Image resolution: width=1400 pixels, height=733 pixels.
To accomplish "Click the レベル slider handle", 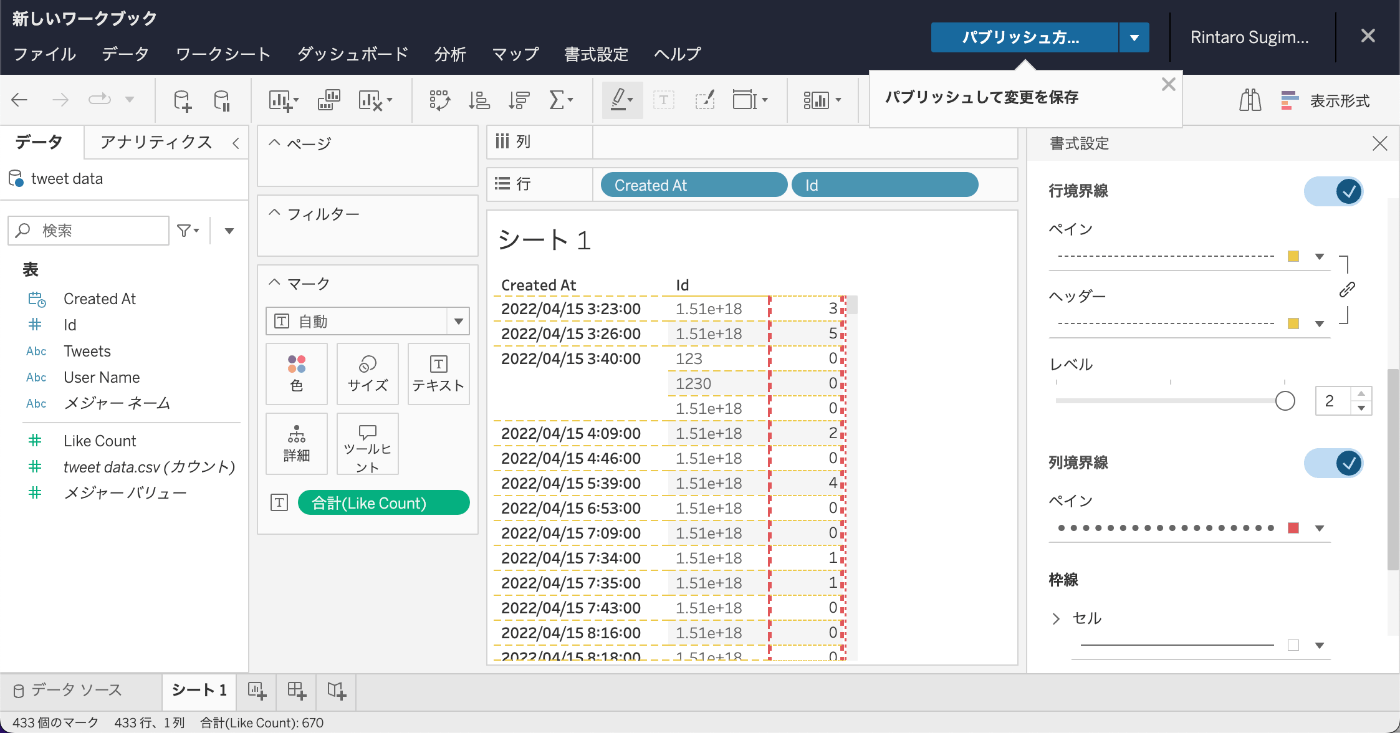I will click(x=1285, y=401).
